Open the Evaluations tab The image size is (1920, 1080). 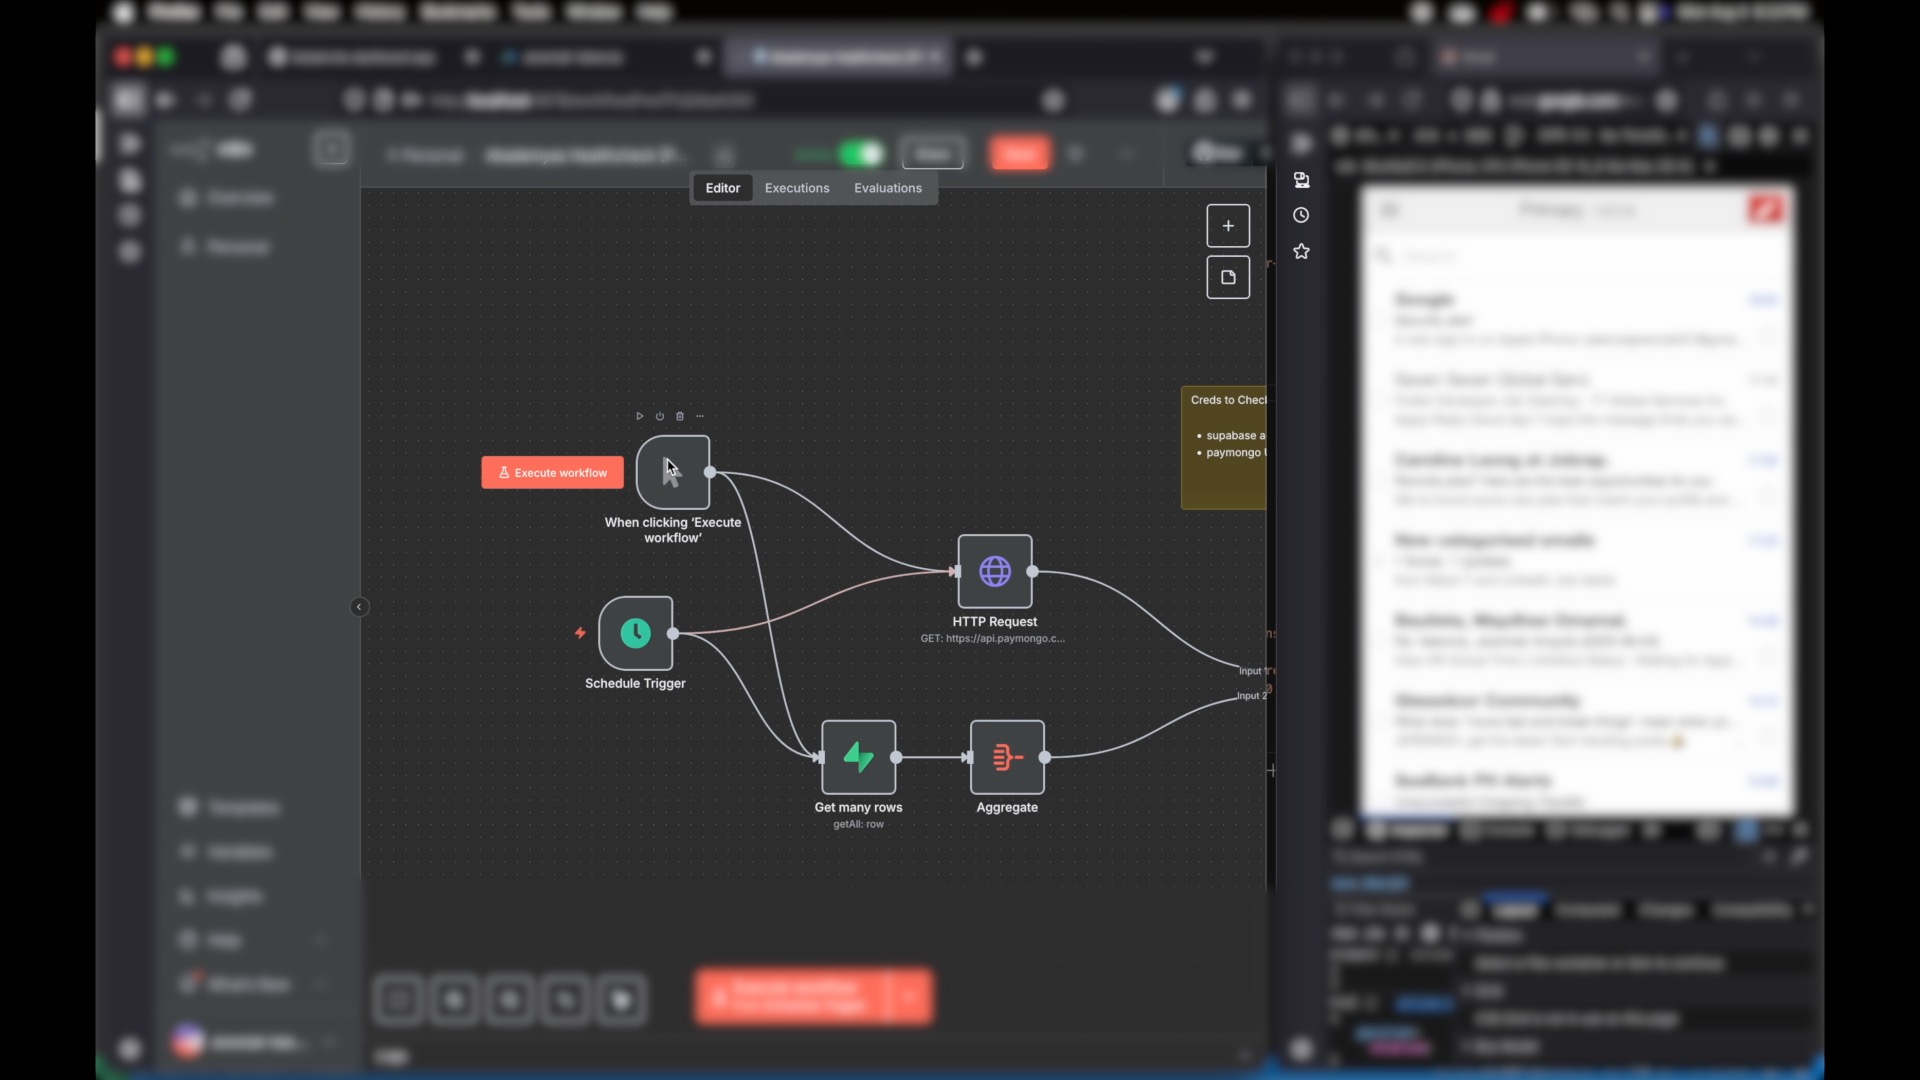[887, 188]
